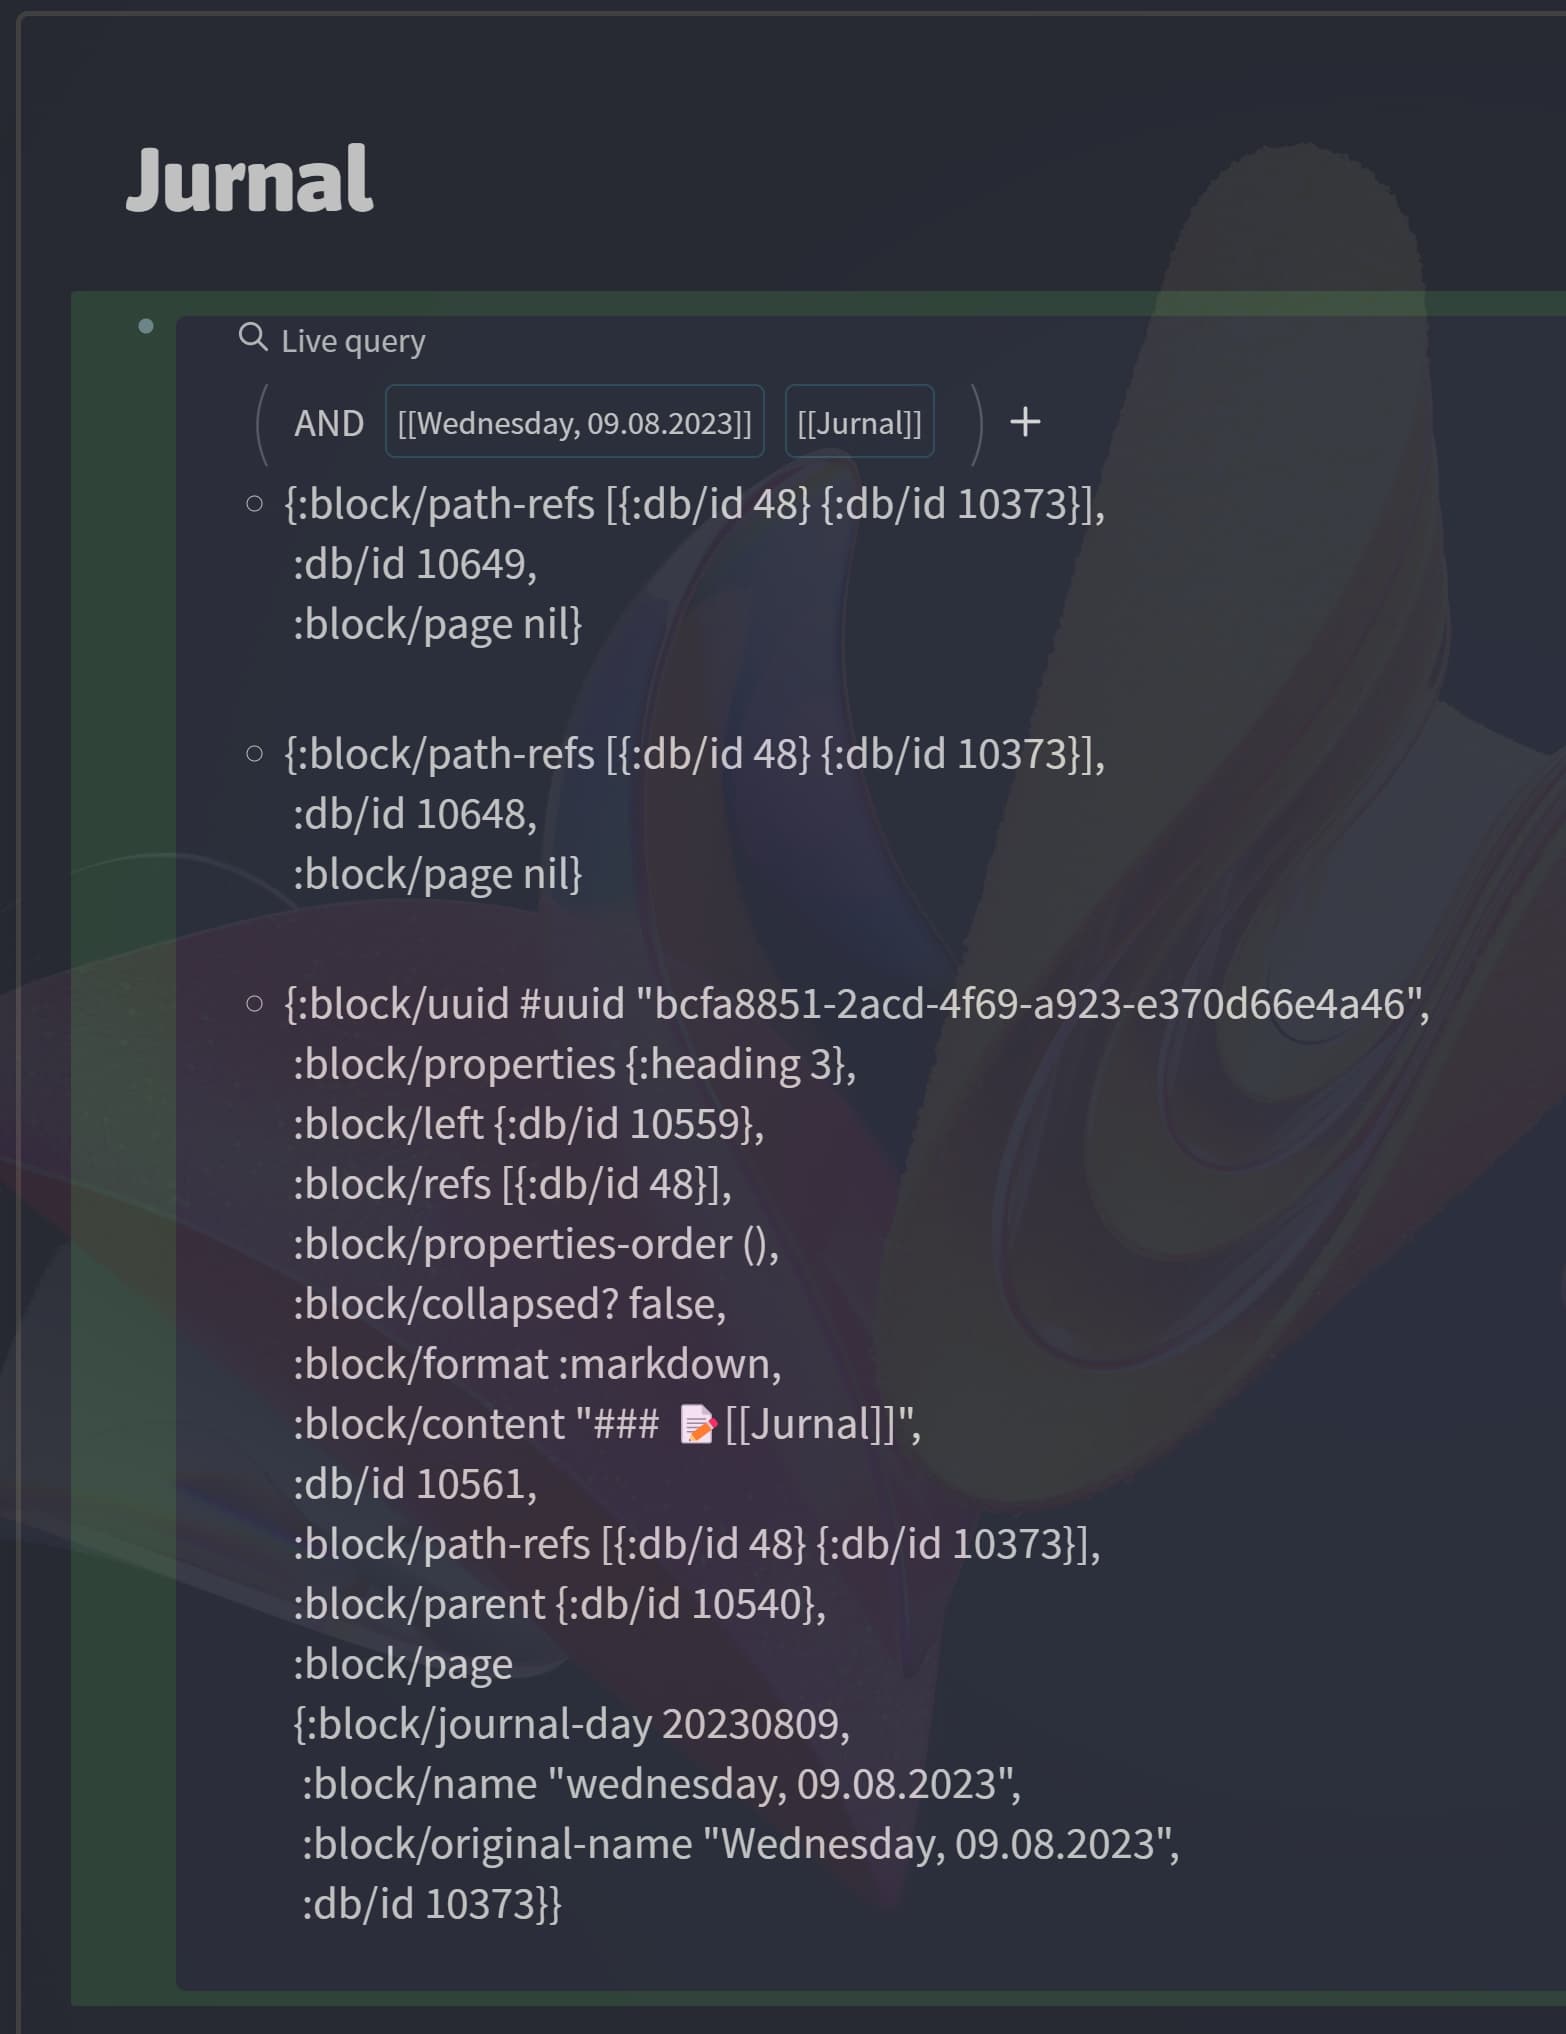Click the closing parenthesis of the query clause
This screenshot has width=1566, height=2034.
(x=977, y=424)
